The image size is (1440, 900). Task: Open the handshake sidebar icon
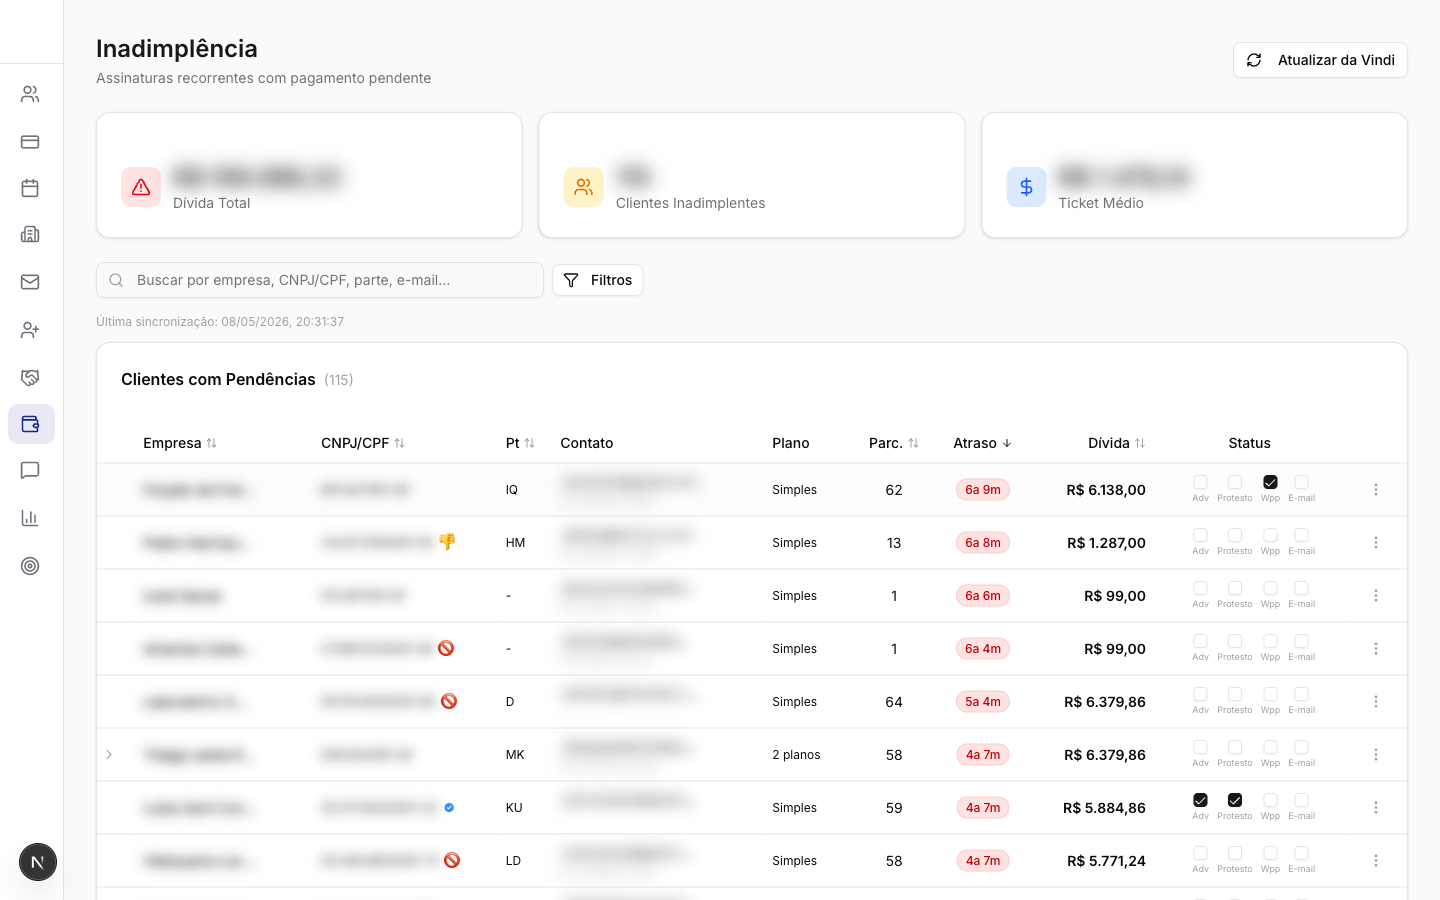click(x=30, y=378)
